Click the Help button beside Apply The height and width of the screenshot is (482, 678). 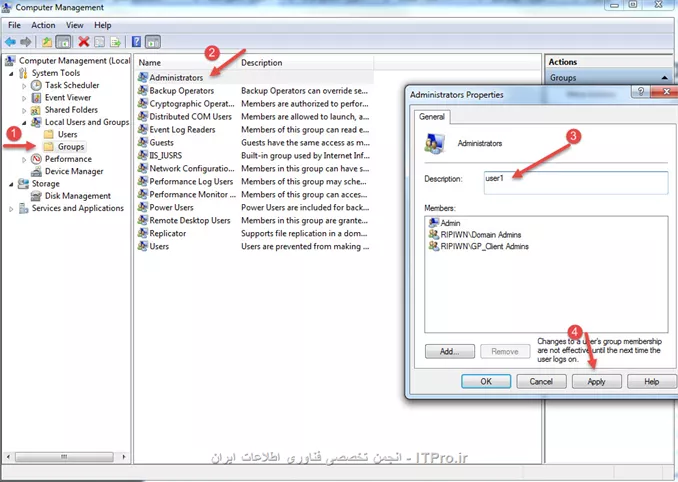click(651, 381)
